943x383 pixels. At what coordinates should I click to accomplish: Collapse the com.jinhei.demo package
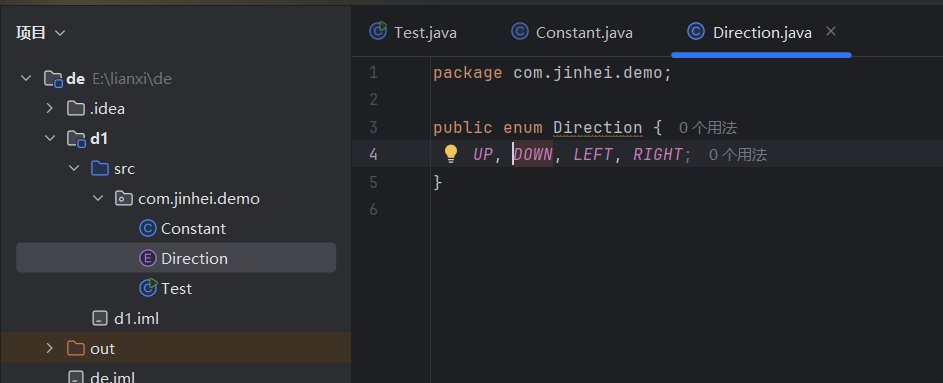click(98, 198)
